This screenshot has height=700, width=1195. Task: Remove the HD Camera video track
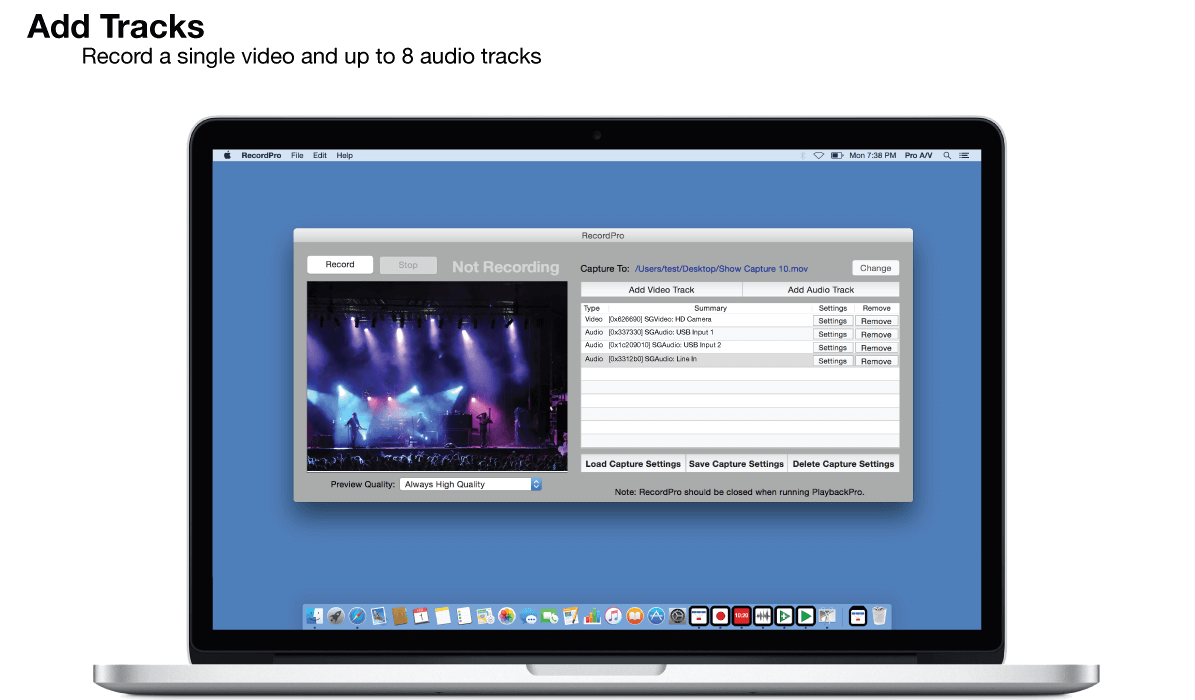(876, 321)
